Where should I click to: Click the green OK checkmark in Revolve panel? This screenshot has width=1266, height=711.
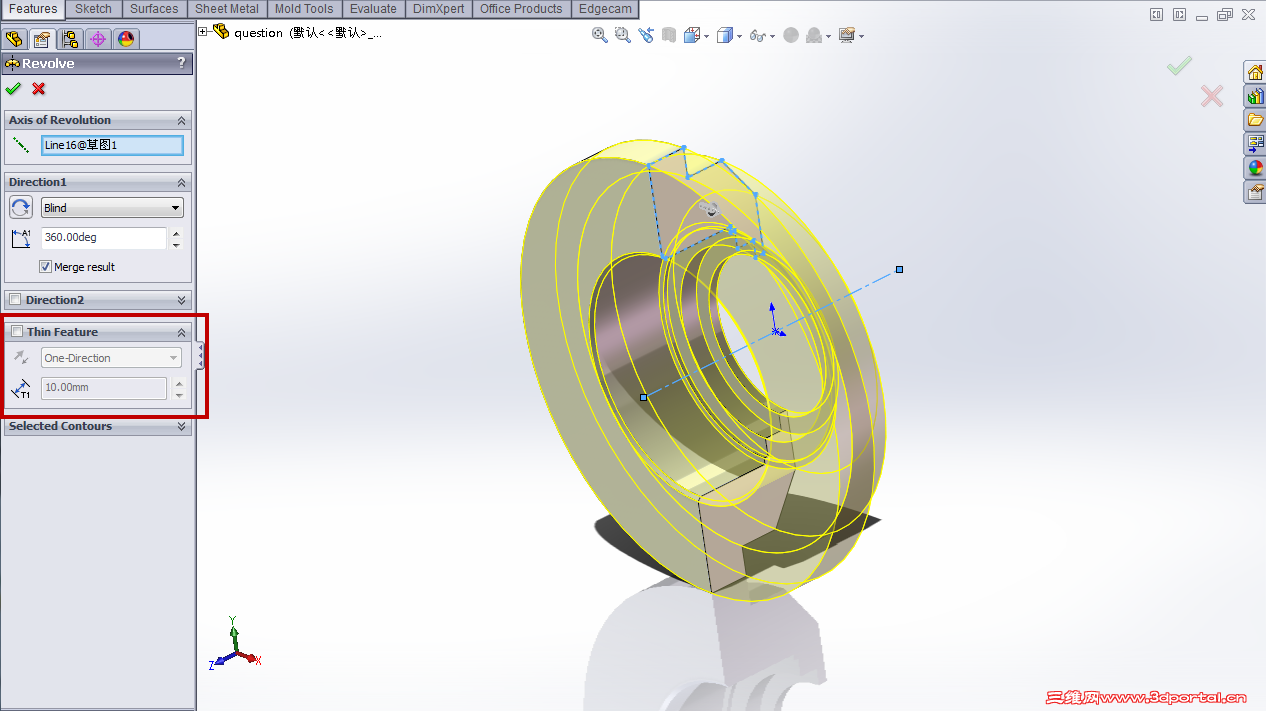point(13,88)
